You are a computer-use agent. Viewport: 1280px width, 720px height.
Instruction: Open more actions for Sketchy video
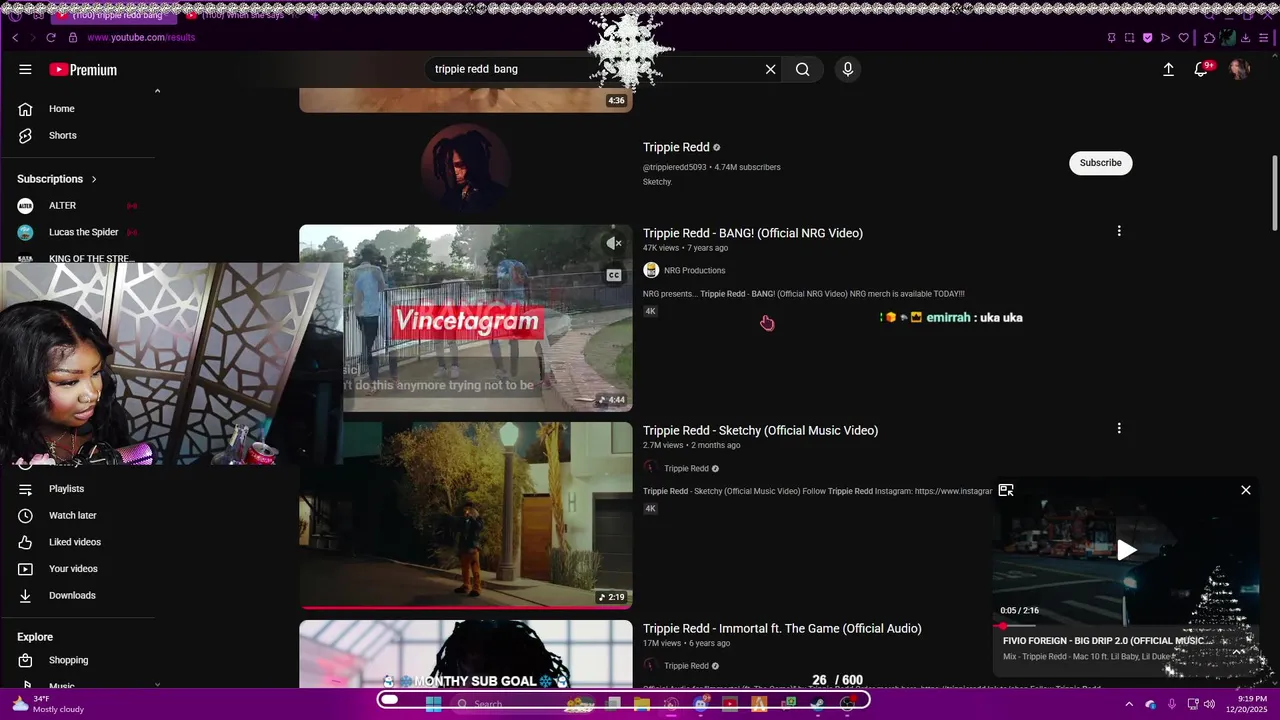[1119, 428]
